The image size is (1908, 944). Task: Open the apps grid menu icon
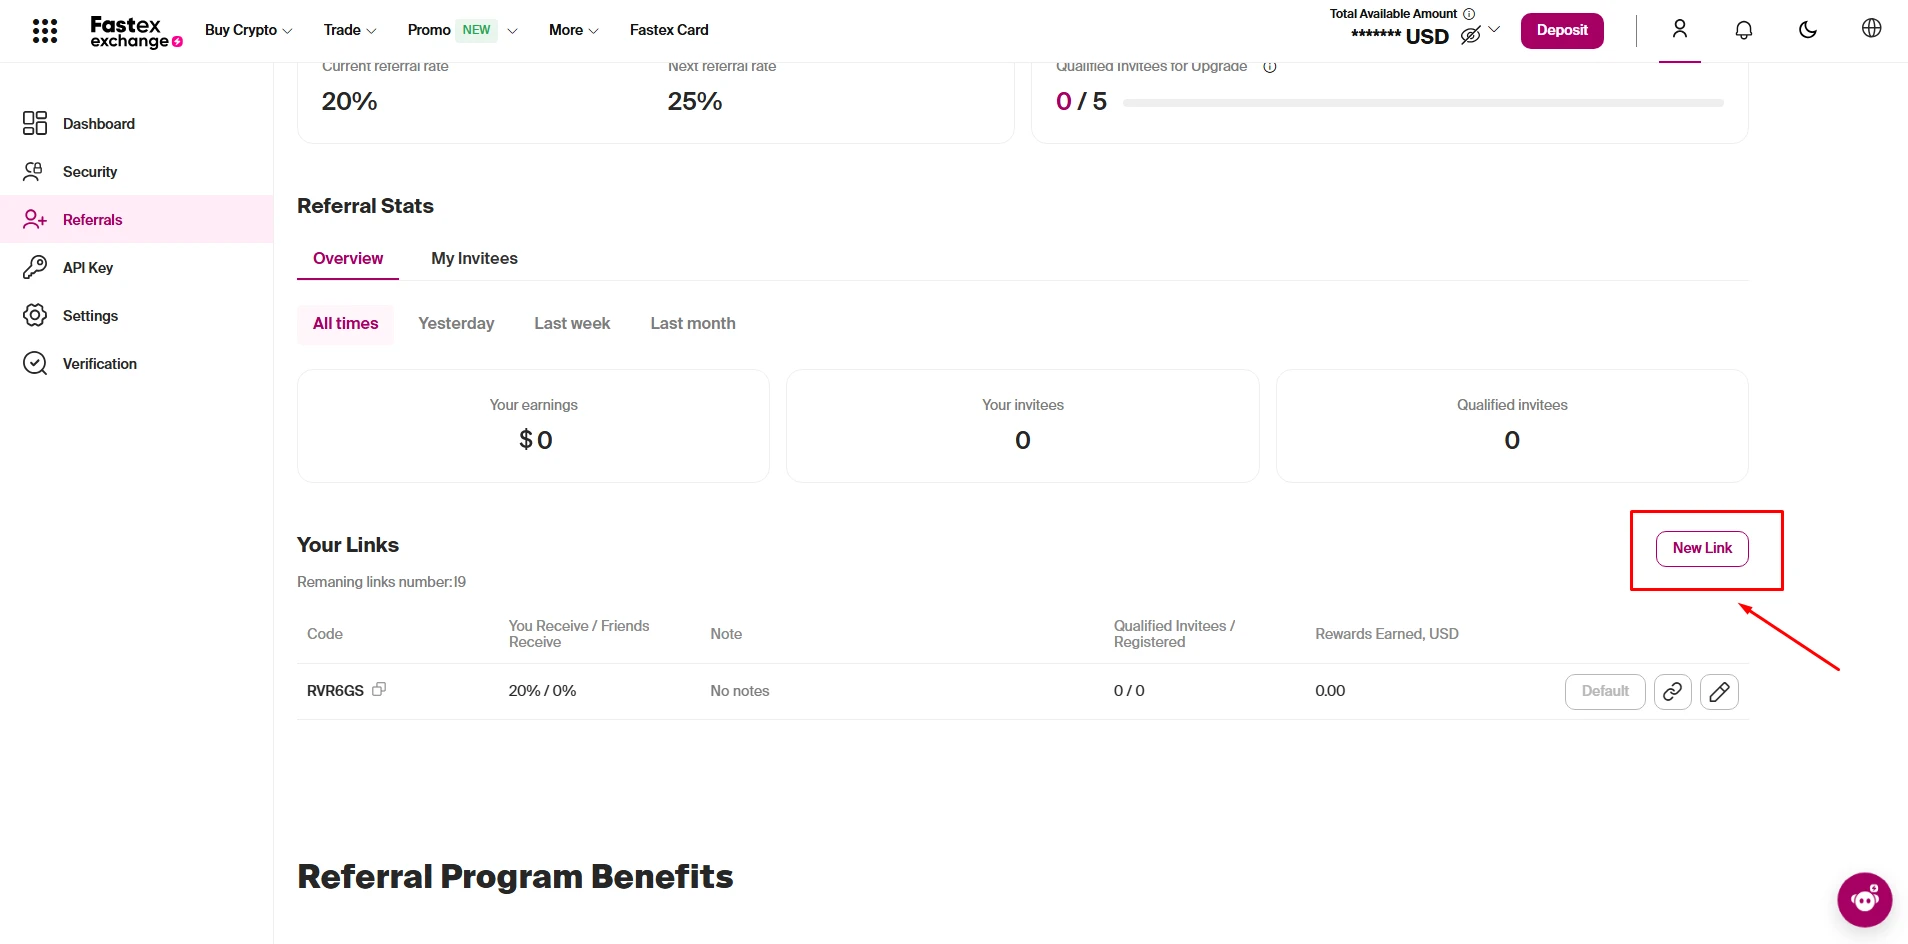[45, 31]
